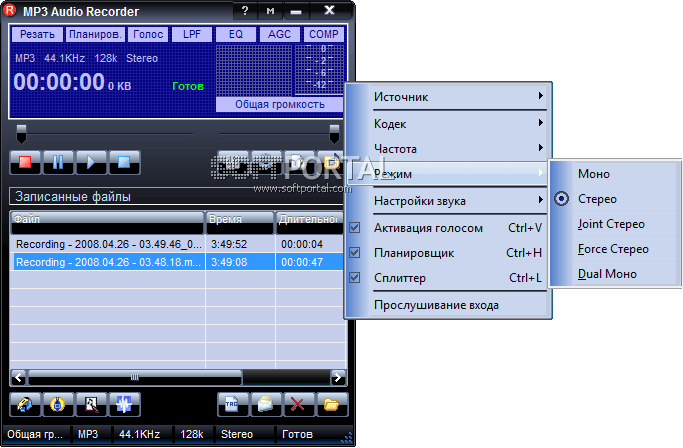Screen dimensions: 683x448
Task: Click the 3:49:52 time cell
Action: (x=229, y=244)
